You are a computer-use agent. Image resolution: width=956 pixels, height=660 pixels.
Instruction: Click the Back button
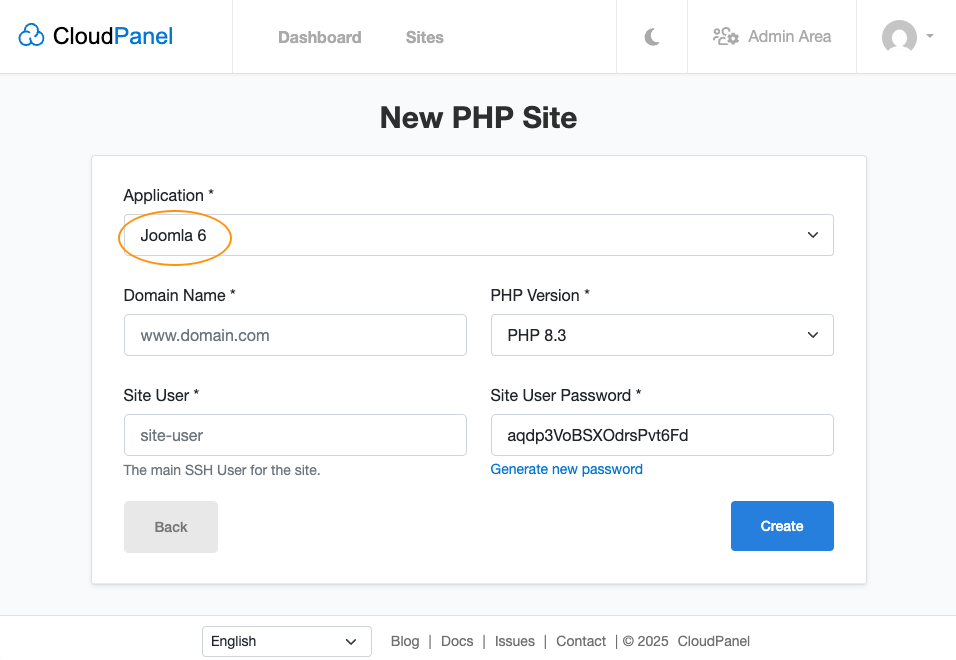tap(170, 526)
